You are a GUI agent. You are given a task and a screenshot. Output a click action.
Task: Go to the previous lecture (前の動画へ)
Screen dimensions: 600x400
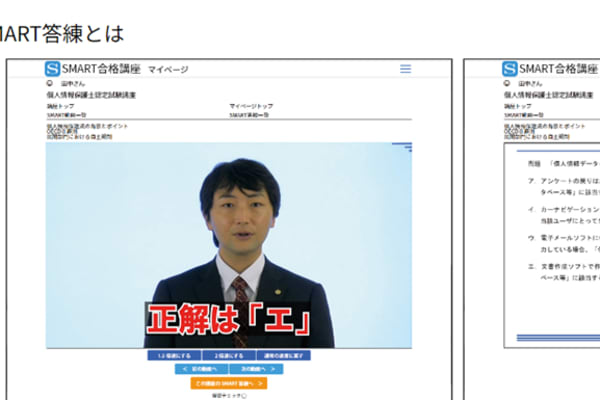click(x=201, y=368)
